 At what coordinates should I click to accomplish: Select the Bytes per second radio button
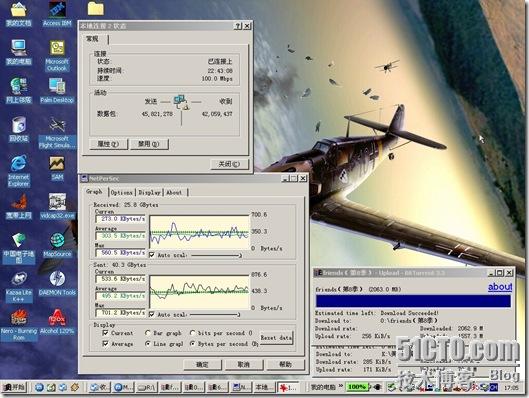point(192,344)
